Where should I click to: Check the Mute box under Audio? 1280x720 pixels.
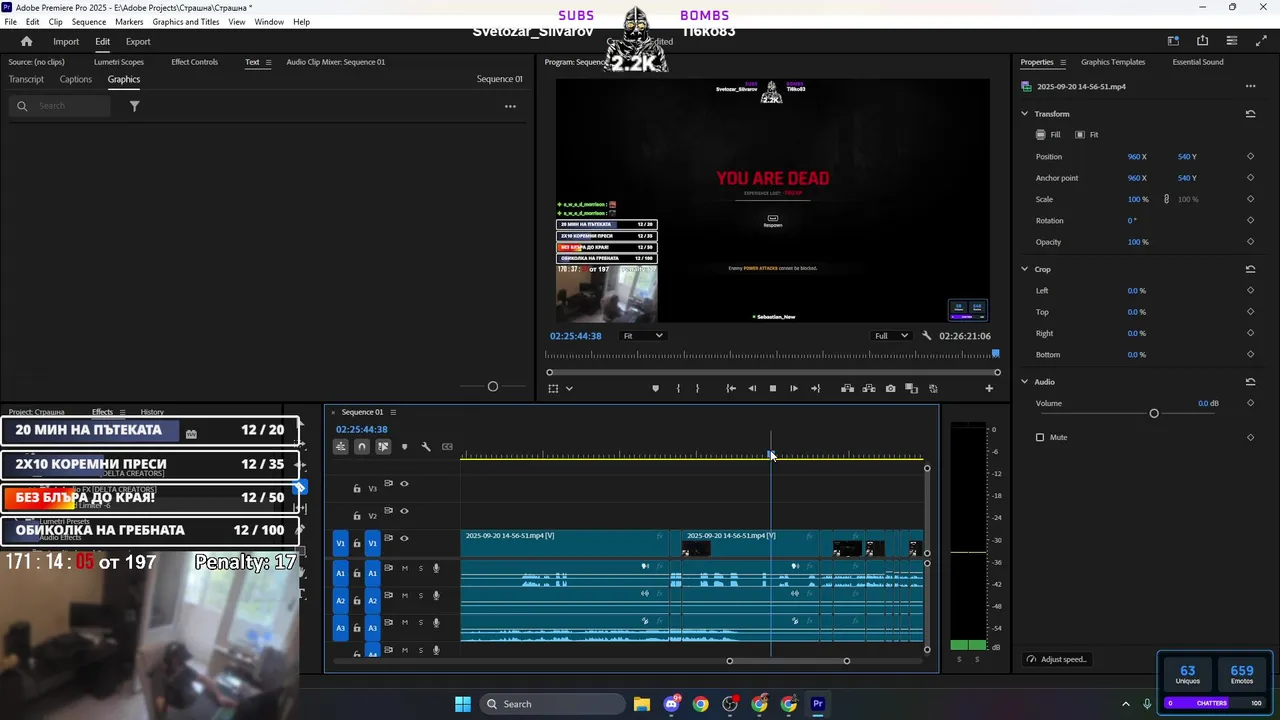click(x=1040, y=437)
